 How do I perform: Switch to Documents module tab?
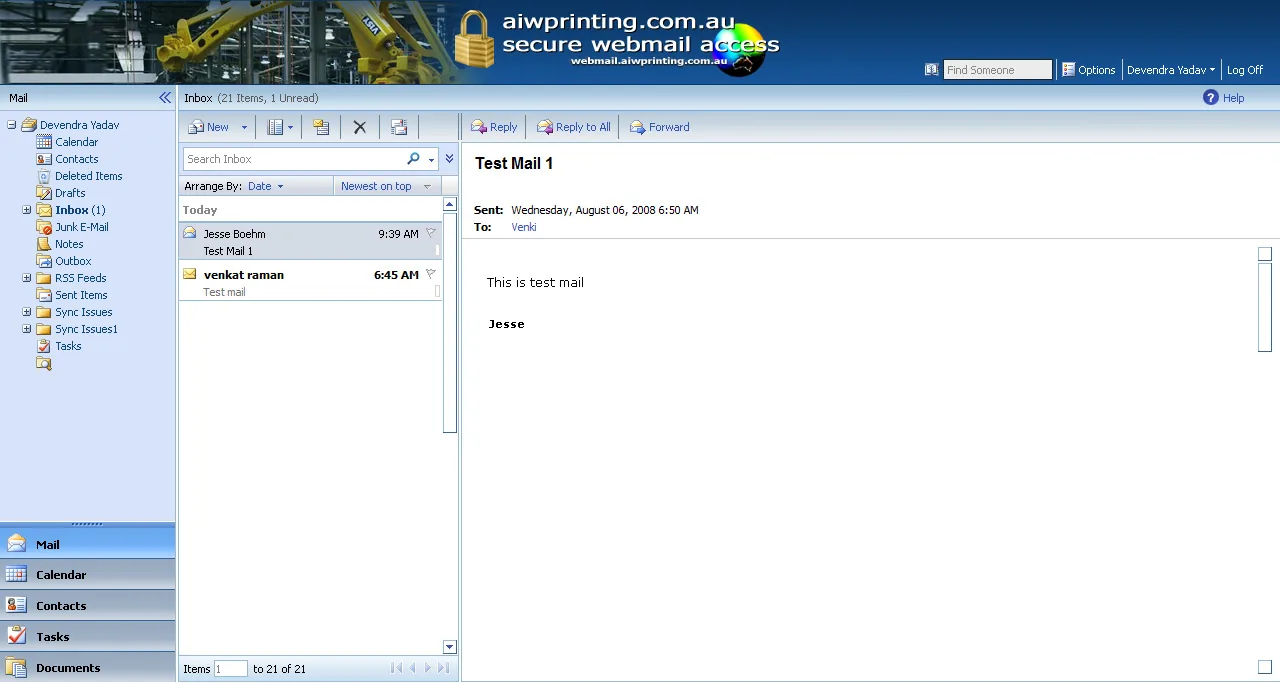pyautogui.click(x=87, y=667)
